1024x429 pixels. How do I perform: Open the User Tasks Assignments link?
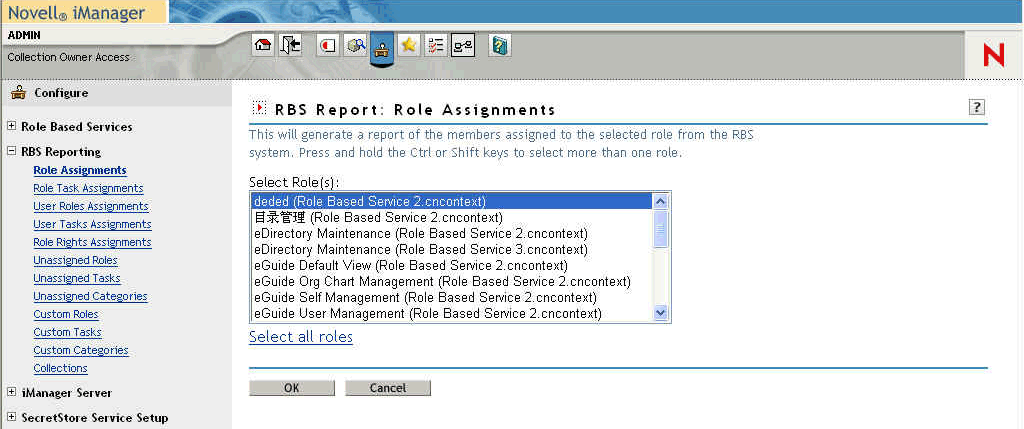pos(92,224)
